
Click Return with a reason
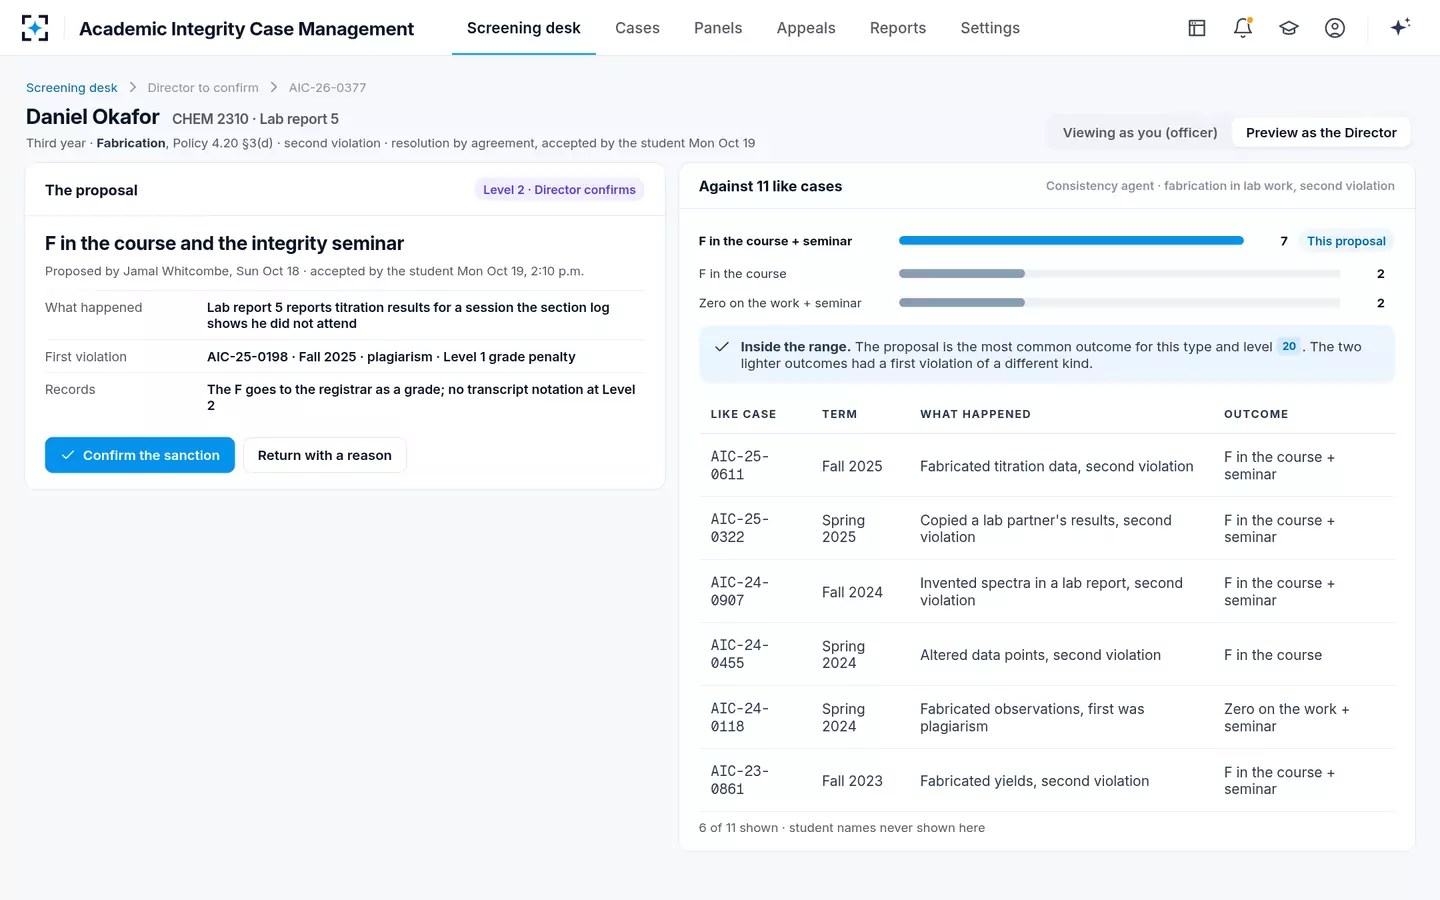[325, 455]
